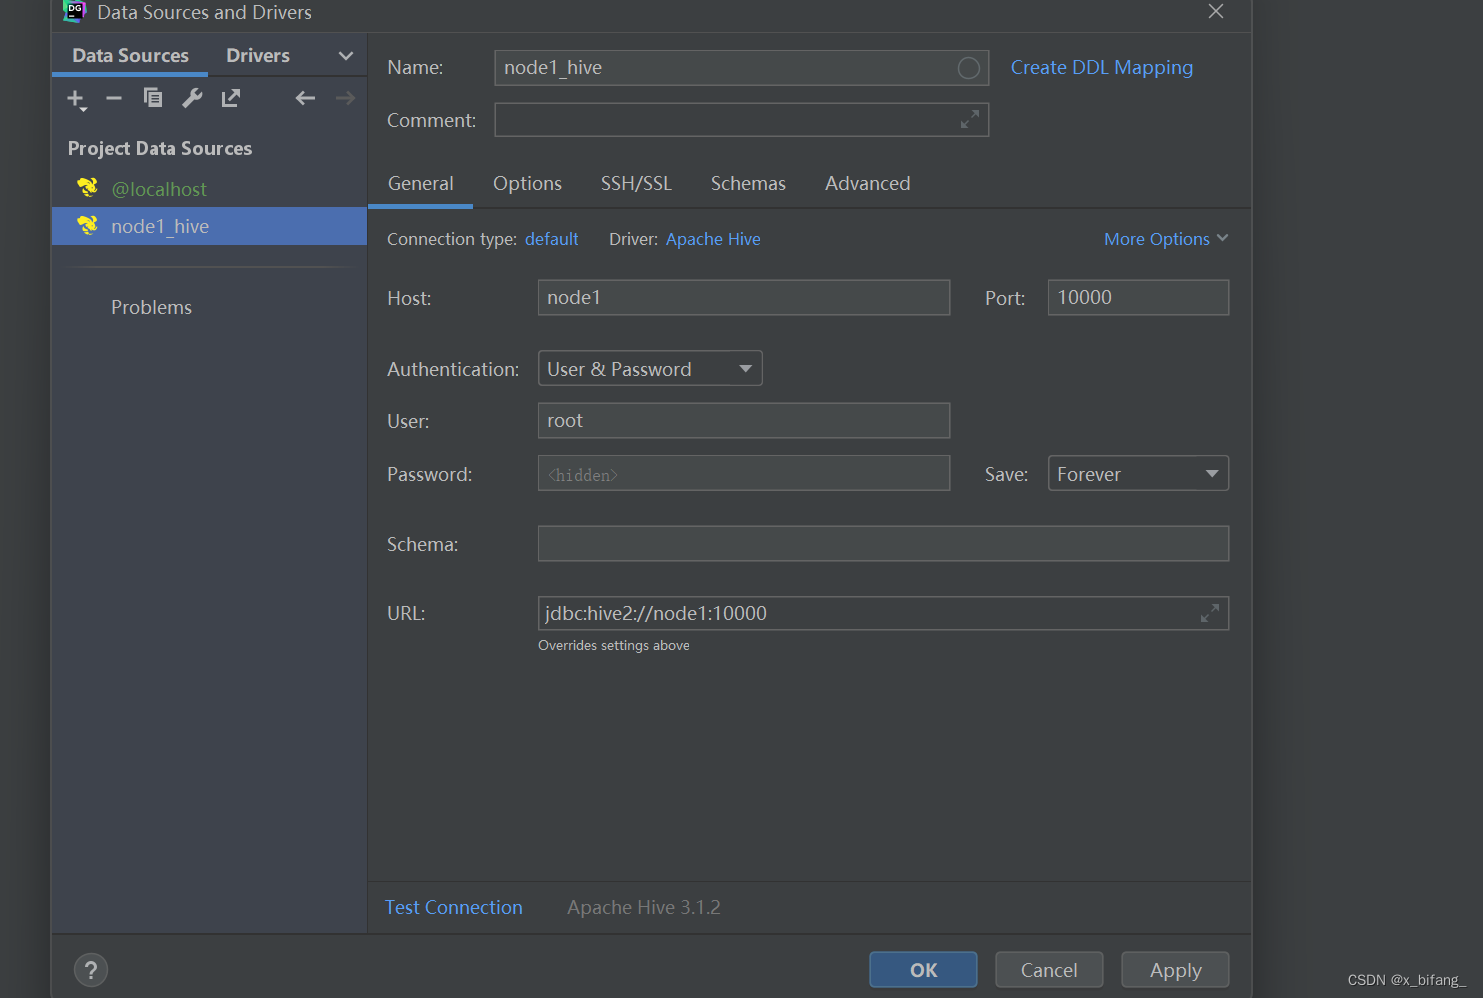Click Apache Hive 3.1.2 version text
This screenshot has height=998, width=1483.
644,907
